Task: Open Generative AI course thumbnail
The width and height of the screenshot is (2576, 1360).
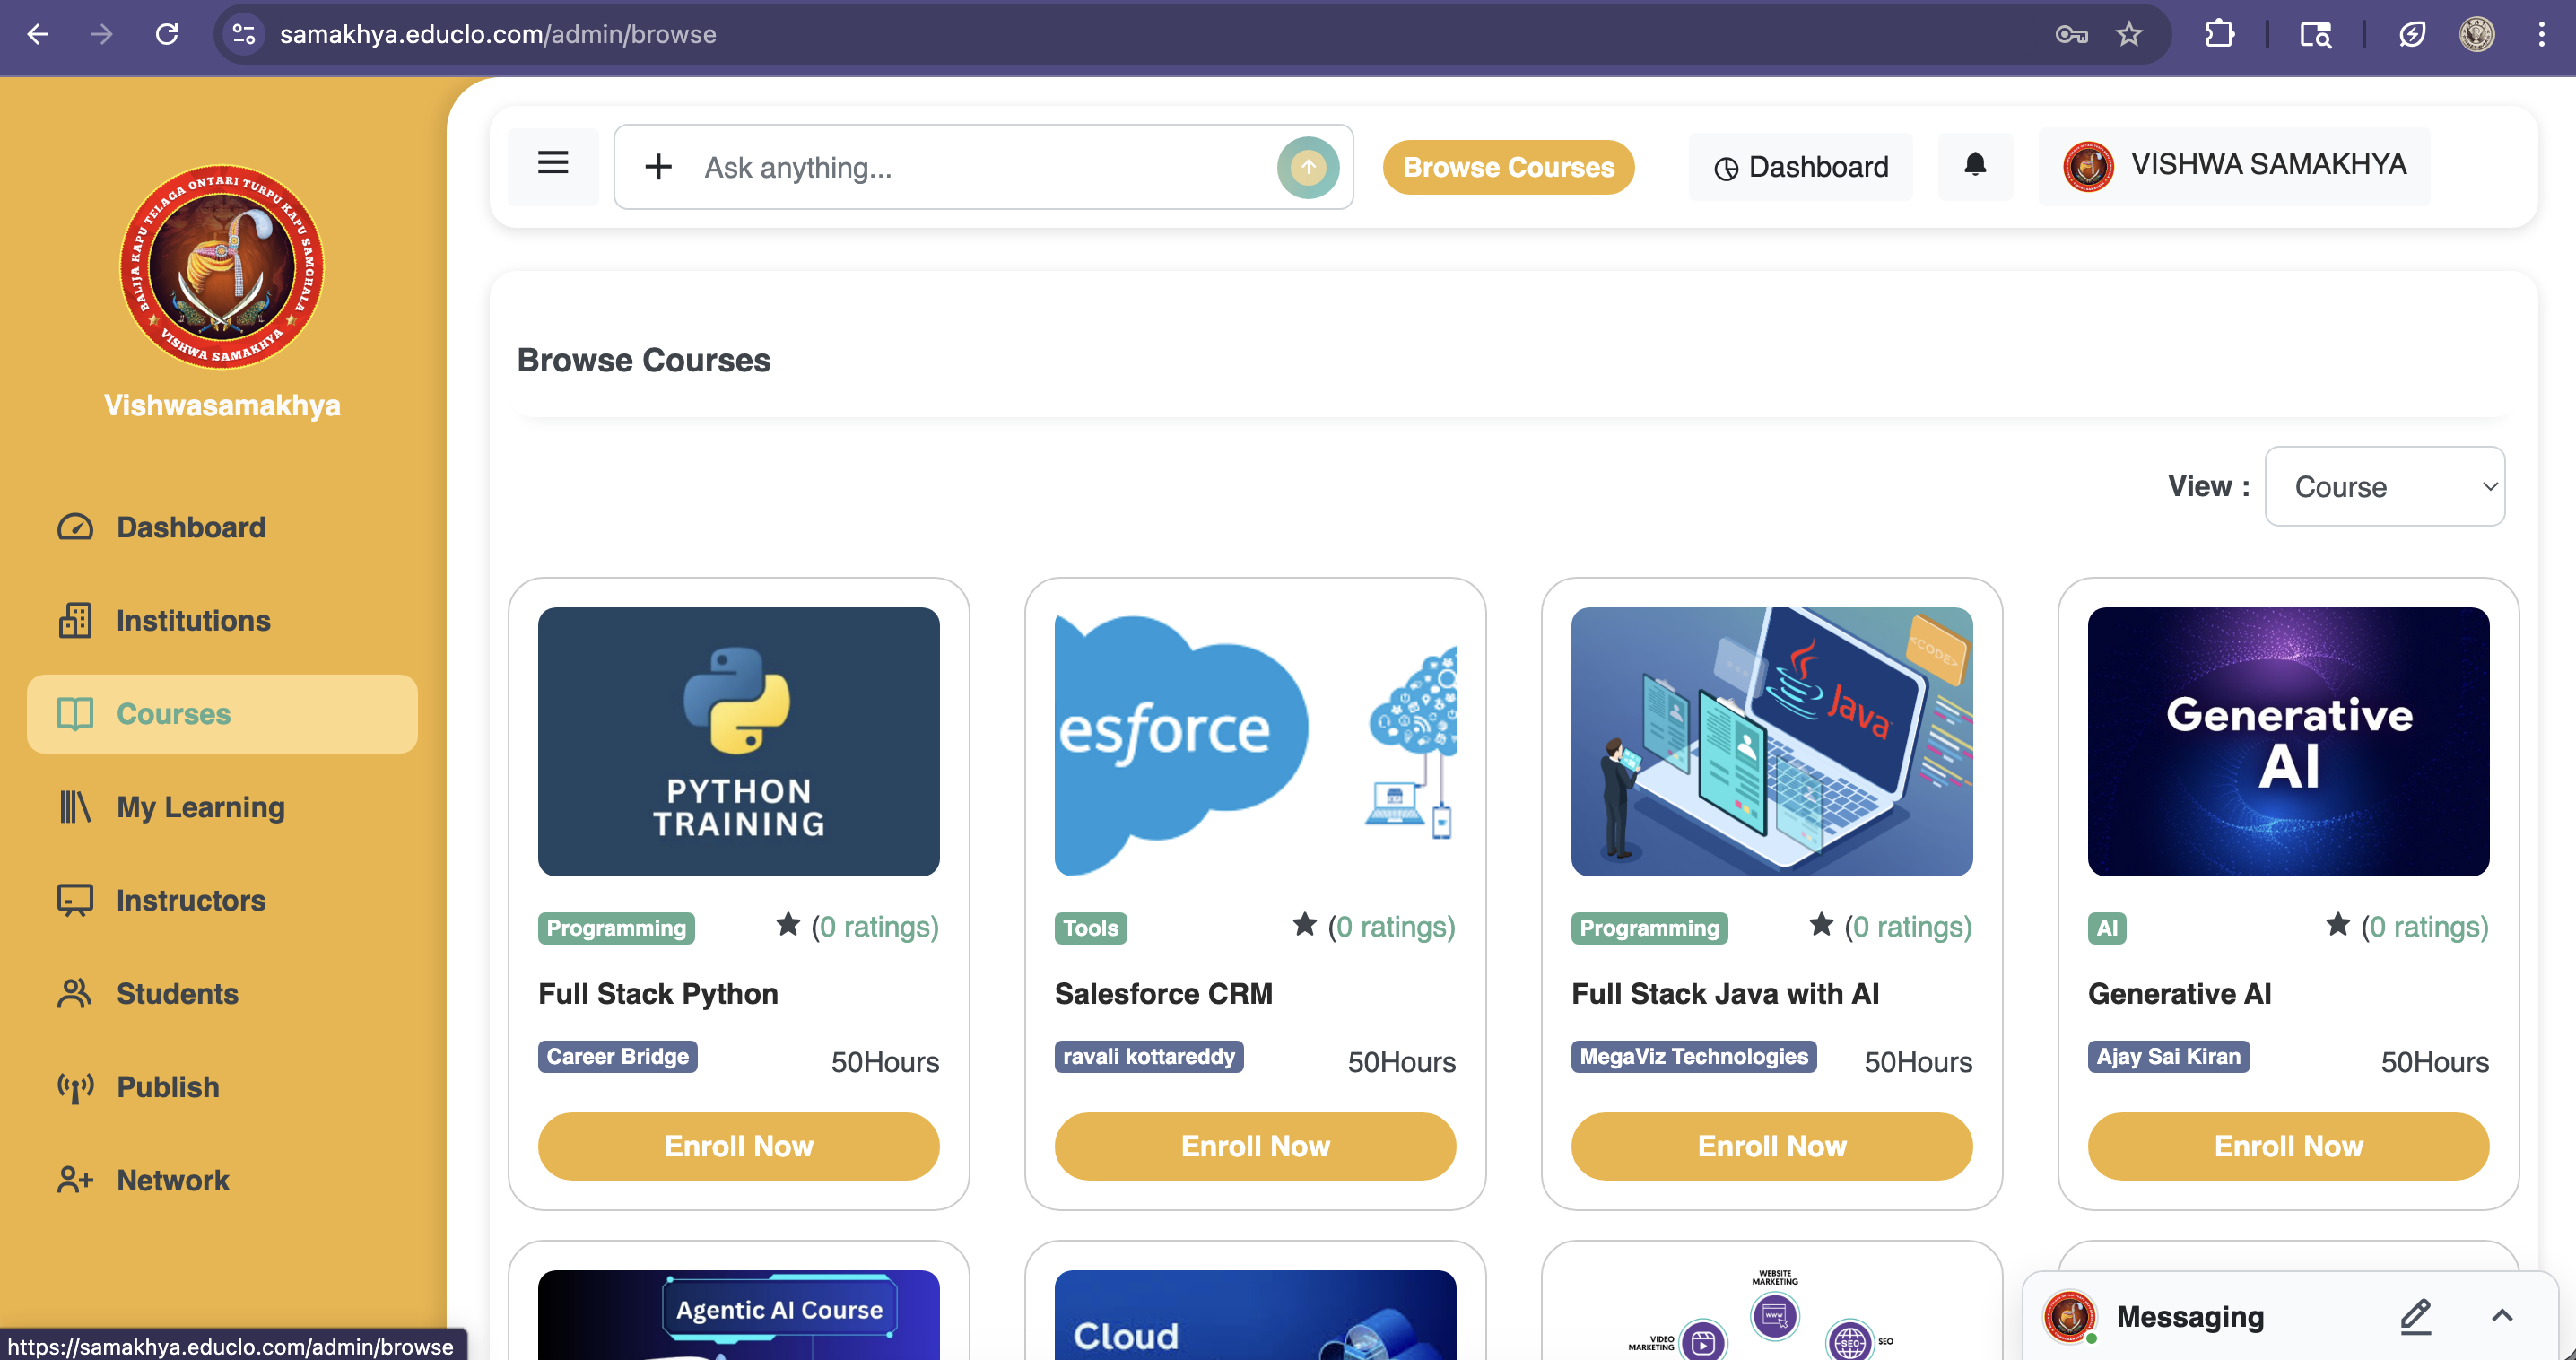Action: tap(2288, 741)
